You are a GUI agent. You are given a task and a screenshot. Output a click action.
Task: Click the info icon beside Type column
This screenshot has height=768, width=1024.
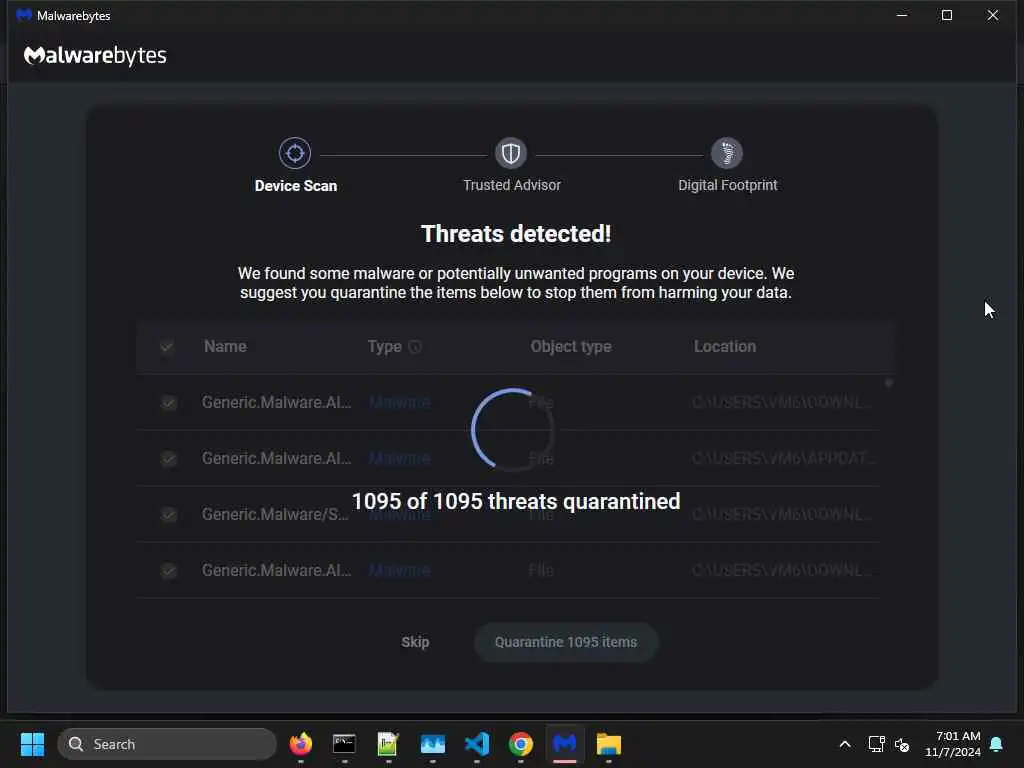click(415, 347)
